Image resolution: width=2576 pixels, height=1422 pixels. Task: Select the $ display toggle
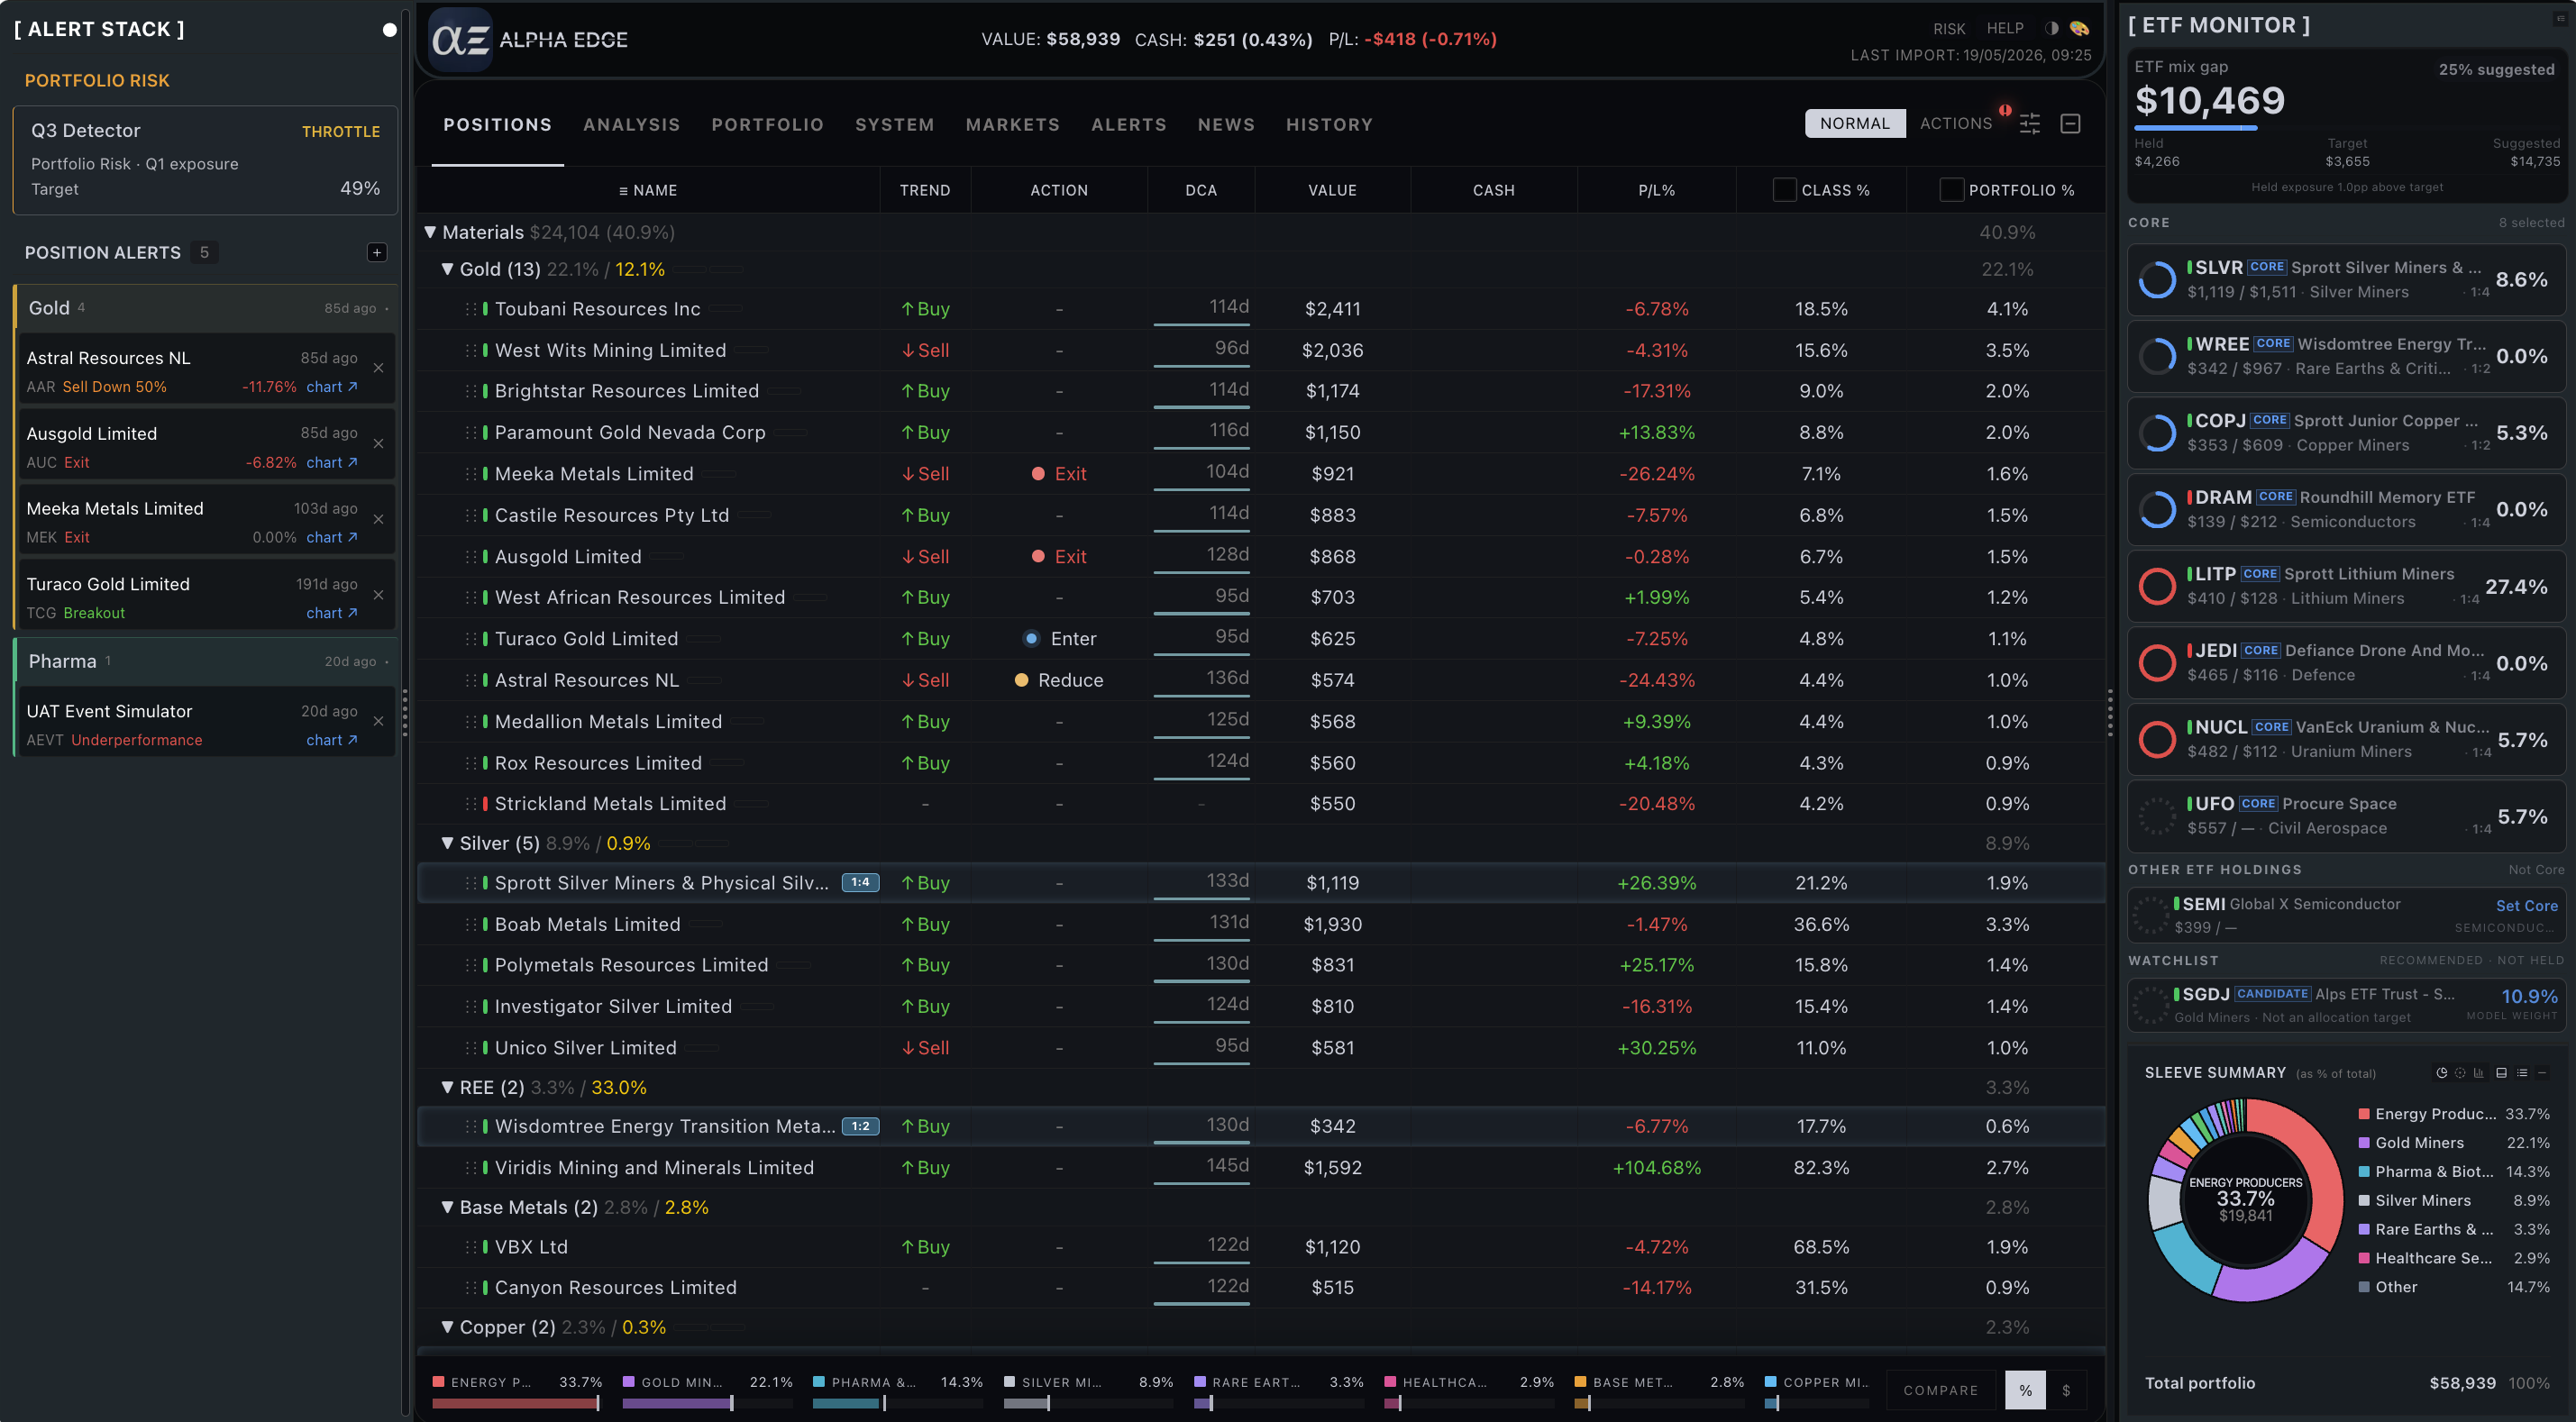coord(2066,1390)
